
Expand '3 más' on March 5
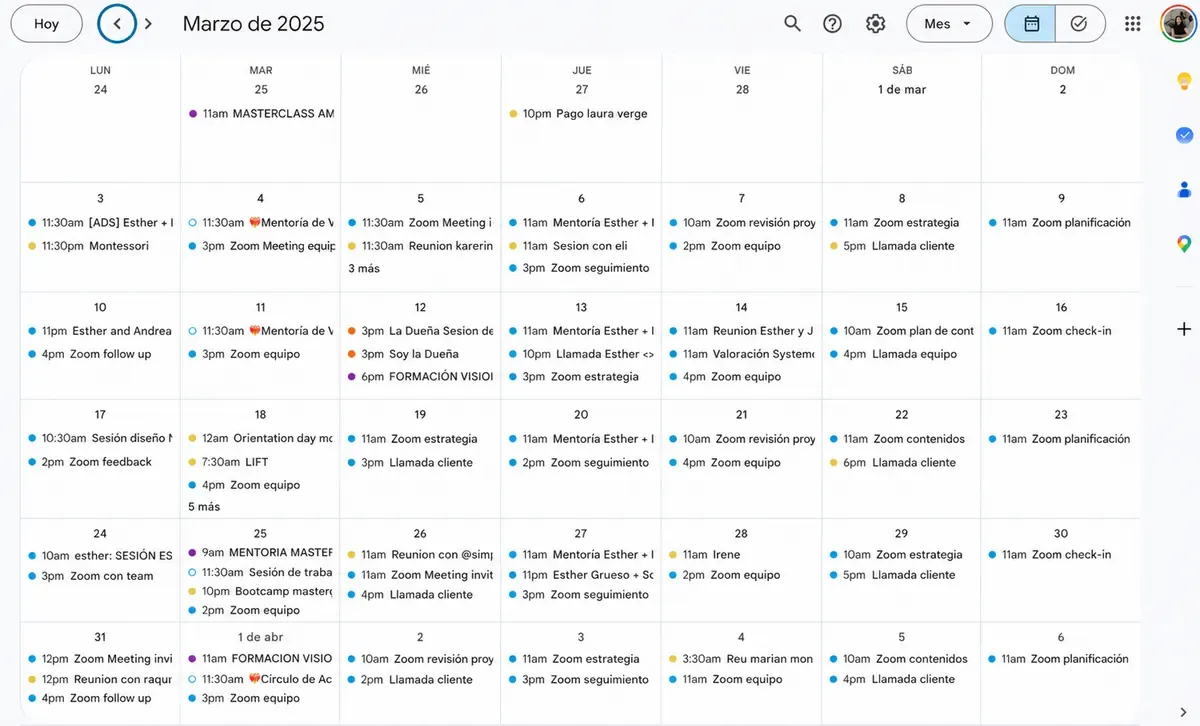pyautogui.click(x=364, y=268)
